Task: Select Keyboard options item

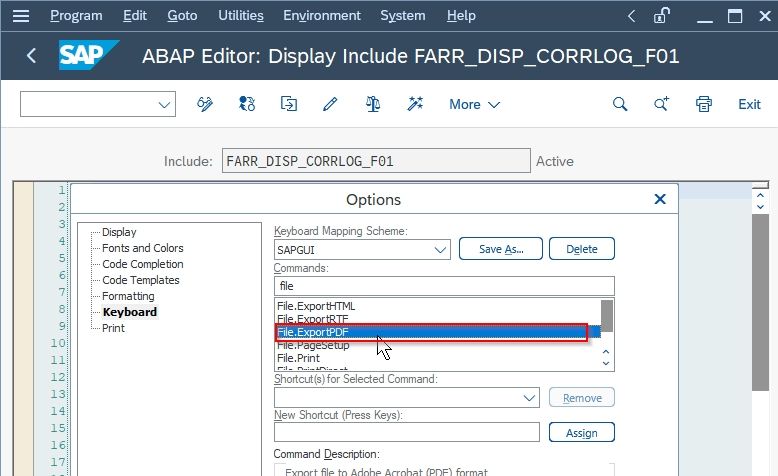Action: coord(130,312)
